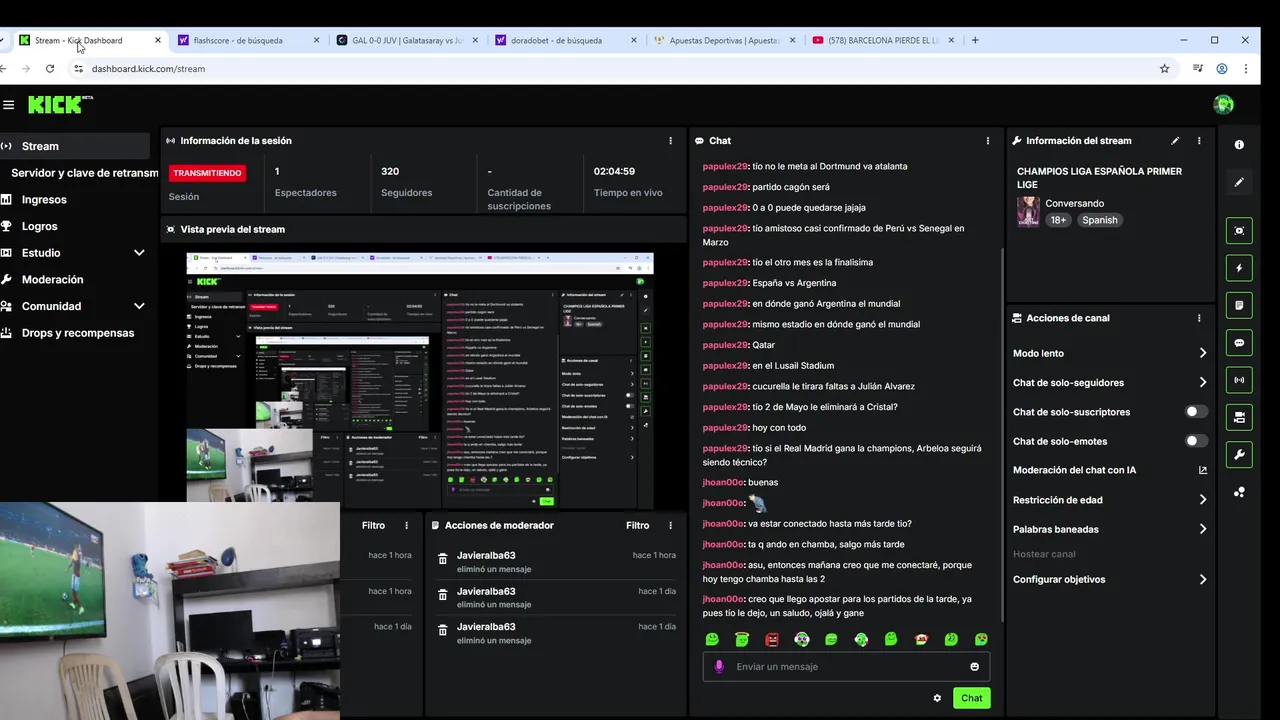Switch to the Apuestas Deportivas browser tab

[724, 40]
